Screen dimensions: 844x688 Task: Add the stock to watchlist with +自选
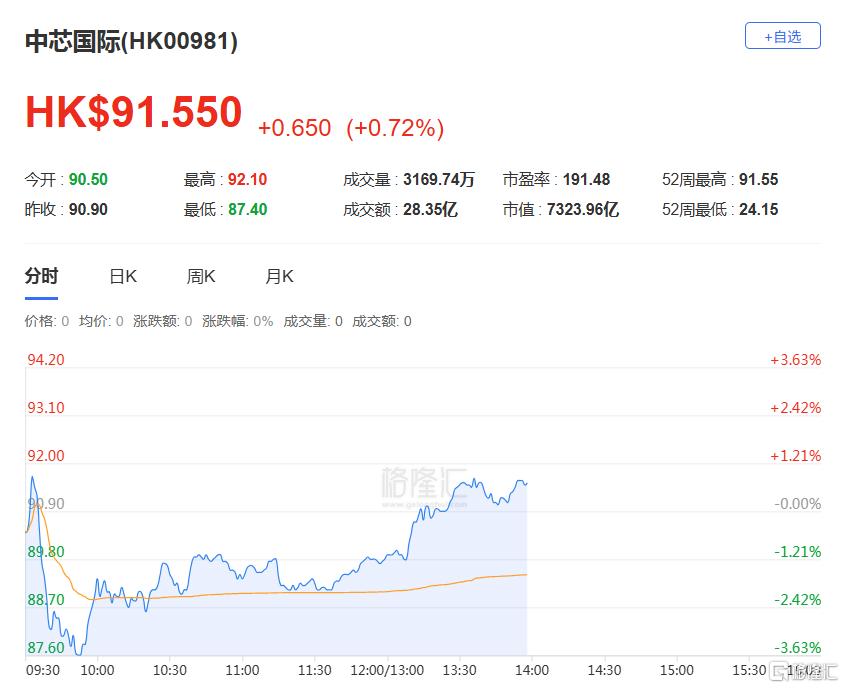coord(782,36)
